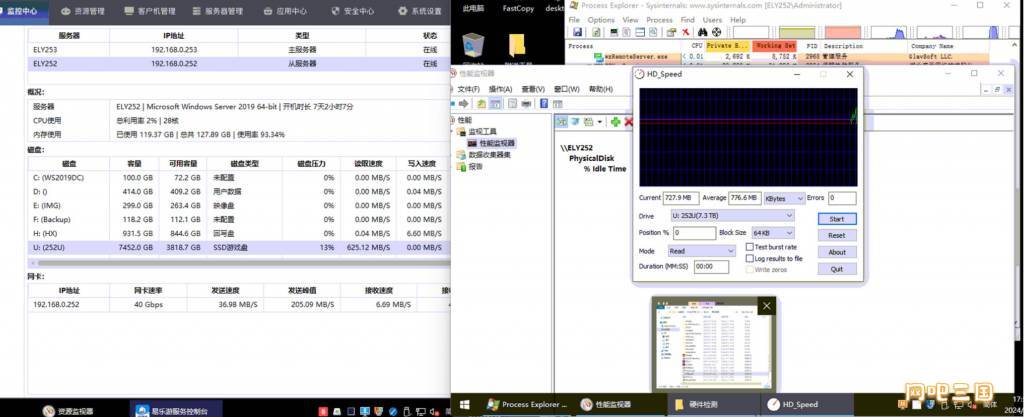Screen dimensions: 1024x417
Task: Open the 查看(V) menu in Performance Monitor
Action: click(x=533, y=89)
